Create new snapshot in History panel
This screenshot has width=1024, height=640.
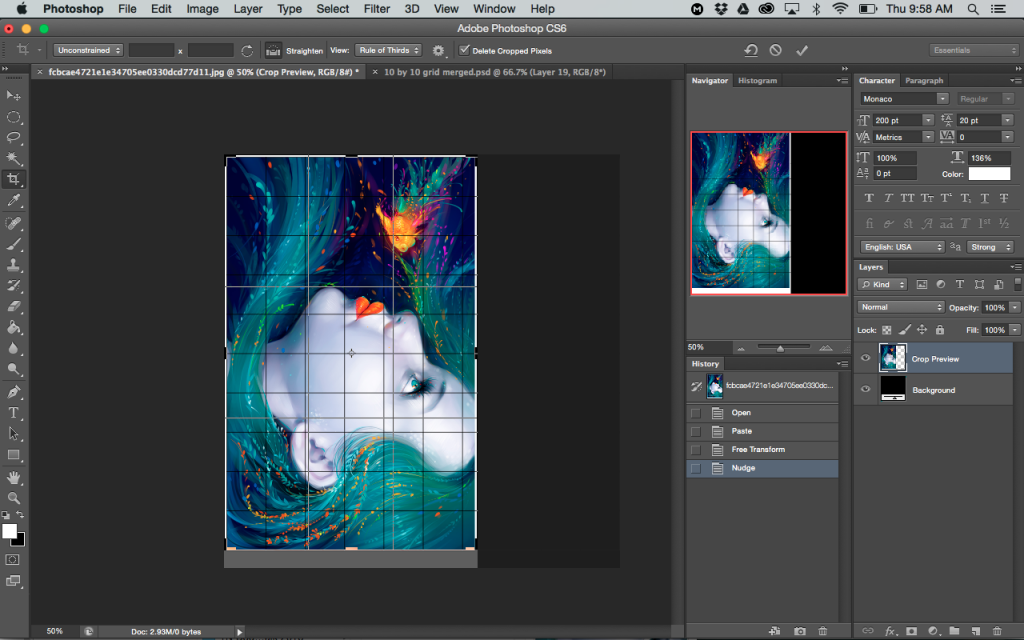[x=800, y=631]
